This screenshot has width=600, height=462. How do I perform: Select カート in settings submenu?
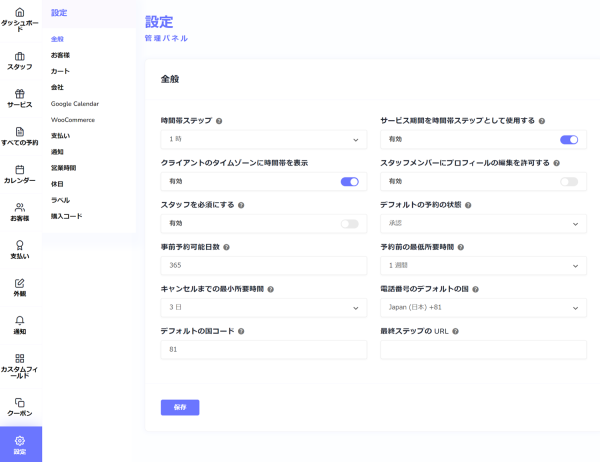click(60, 71)
